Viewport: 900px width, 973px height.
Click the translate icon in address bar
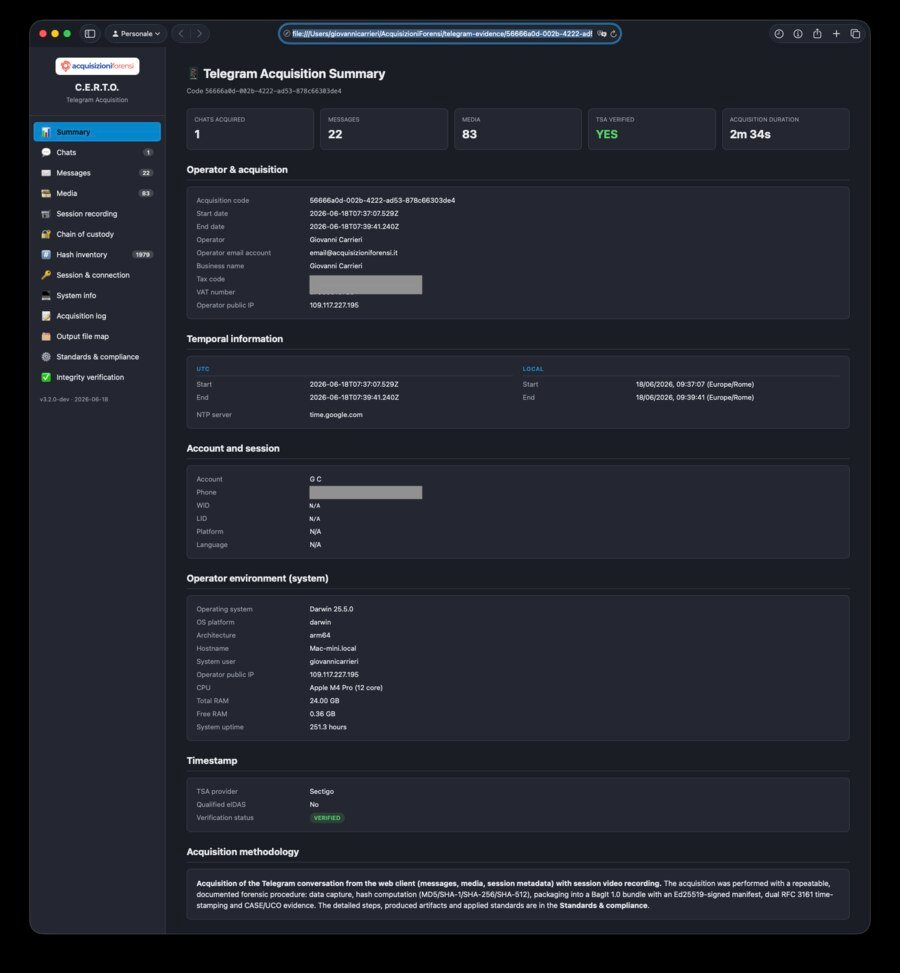tap(601, 34)
